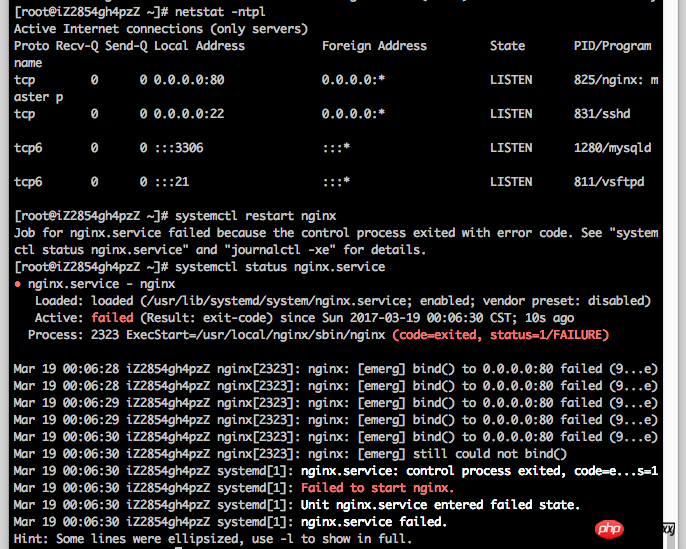Click '[emerg] still could not bind()' log line
This screenshot has width=686, height=549.
[x=290, y=454]
